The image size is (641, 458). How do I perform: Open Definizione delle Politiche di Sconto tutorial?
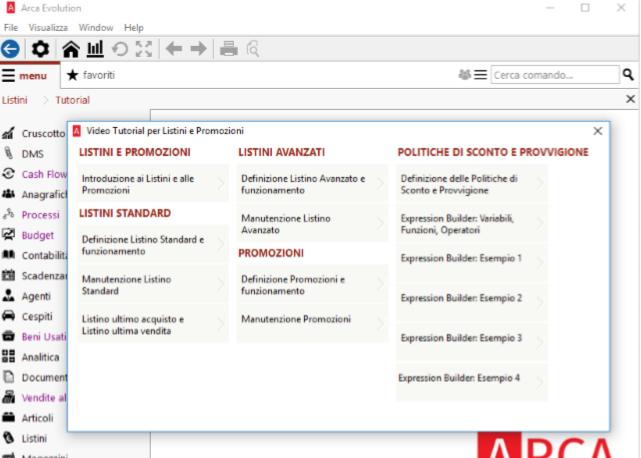[x=472, y=184]
